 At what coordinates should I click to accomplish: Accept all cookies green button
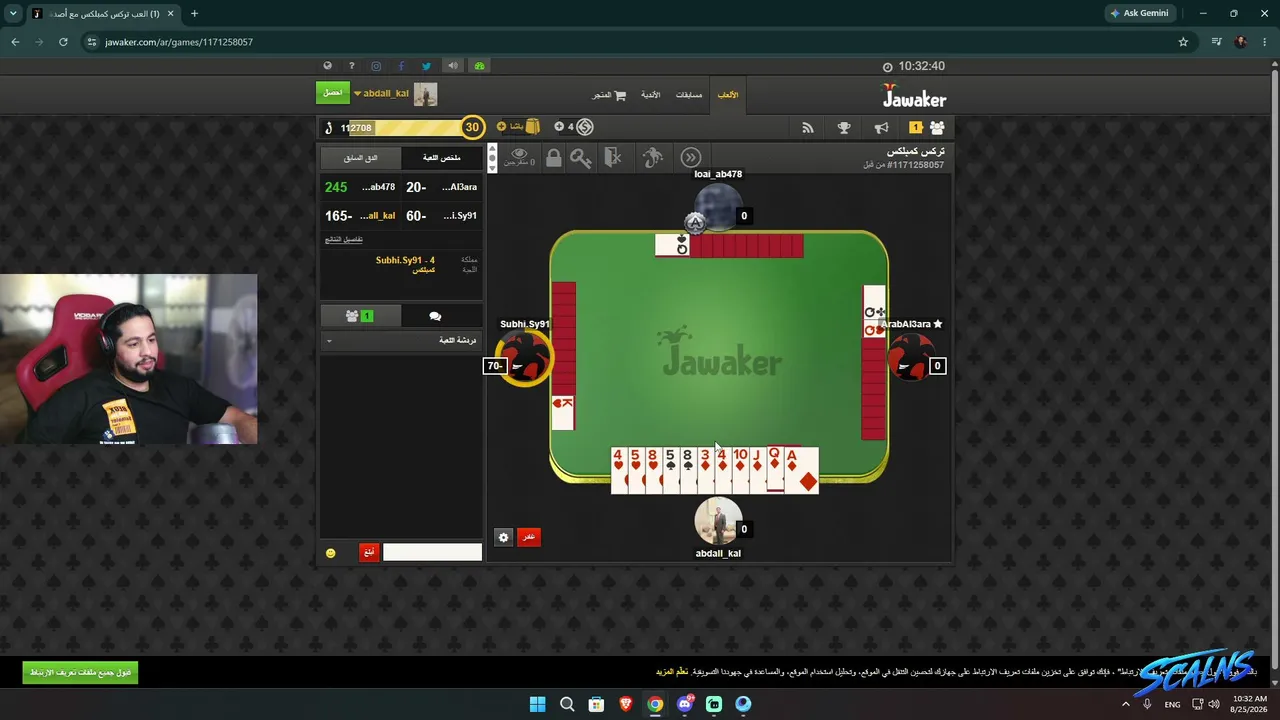[x=80, y=672]
